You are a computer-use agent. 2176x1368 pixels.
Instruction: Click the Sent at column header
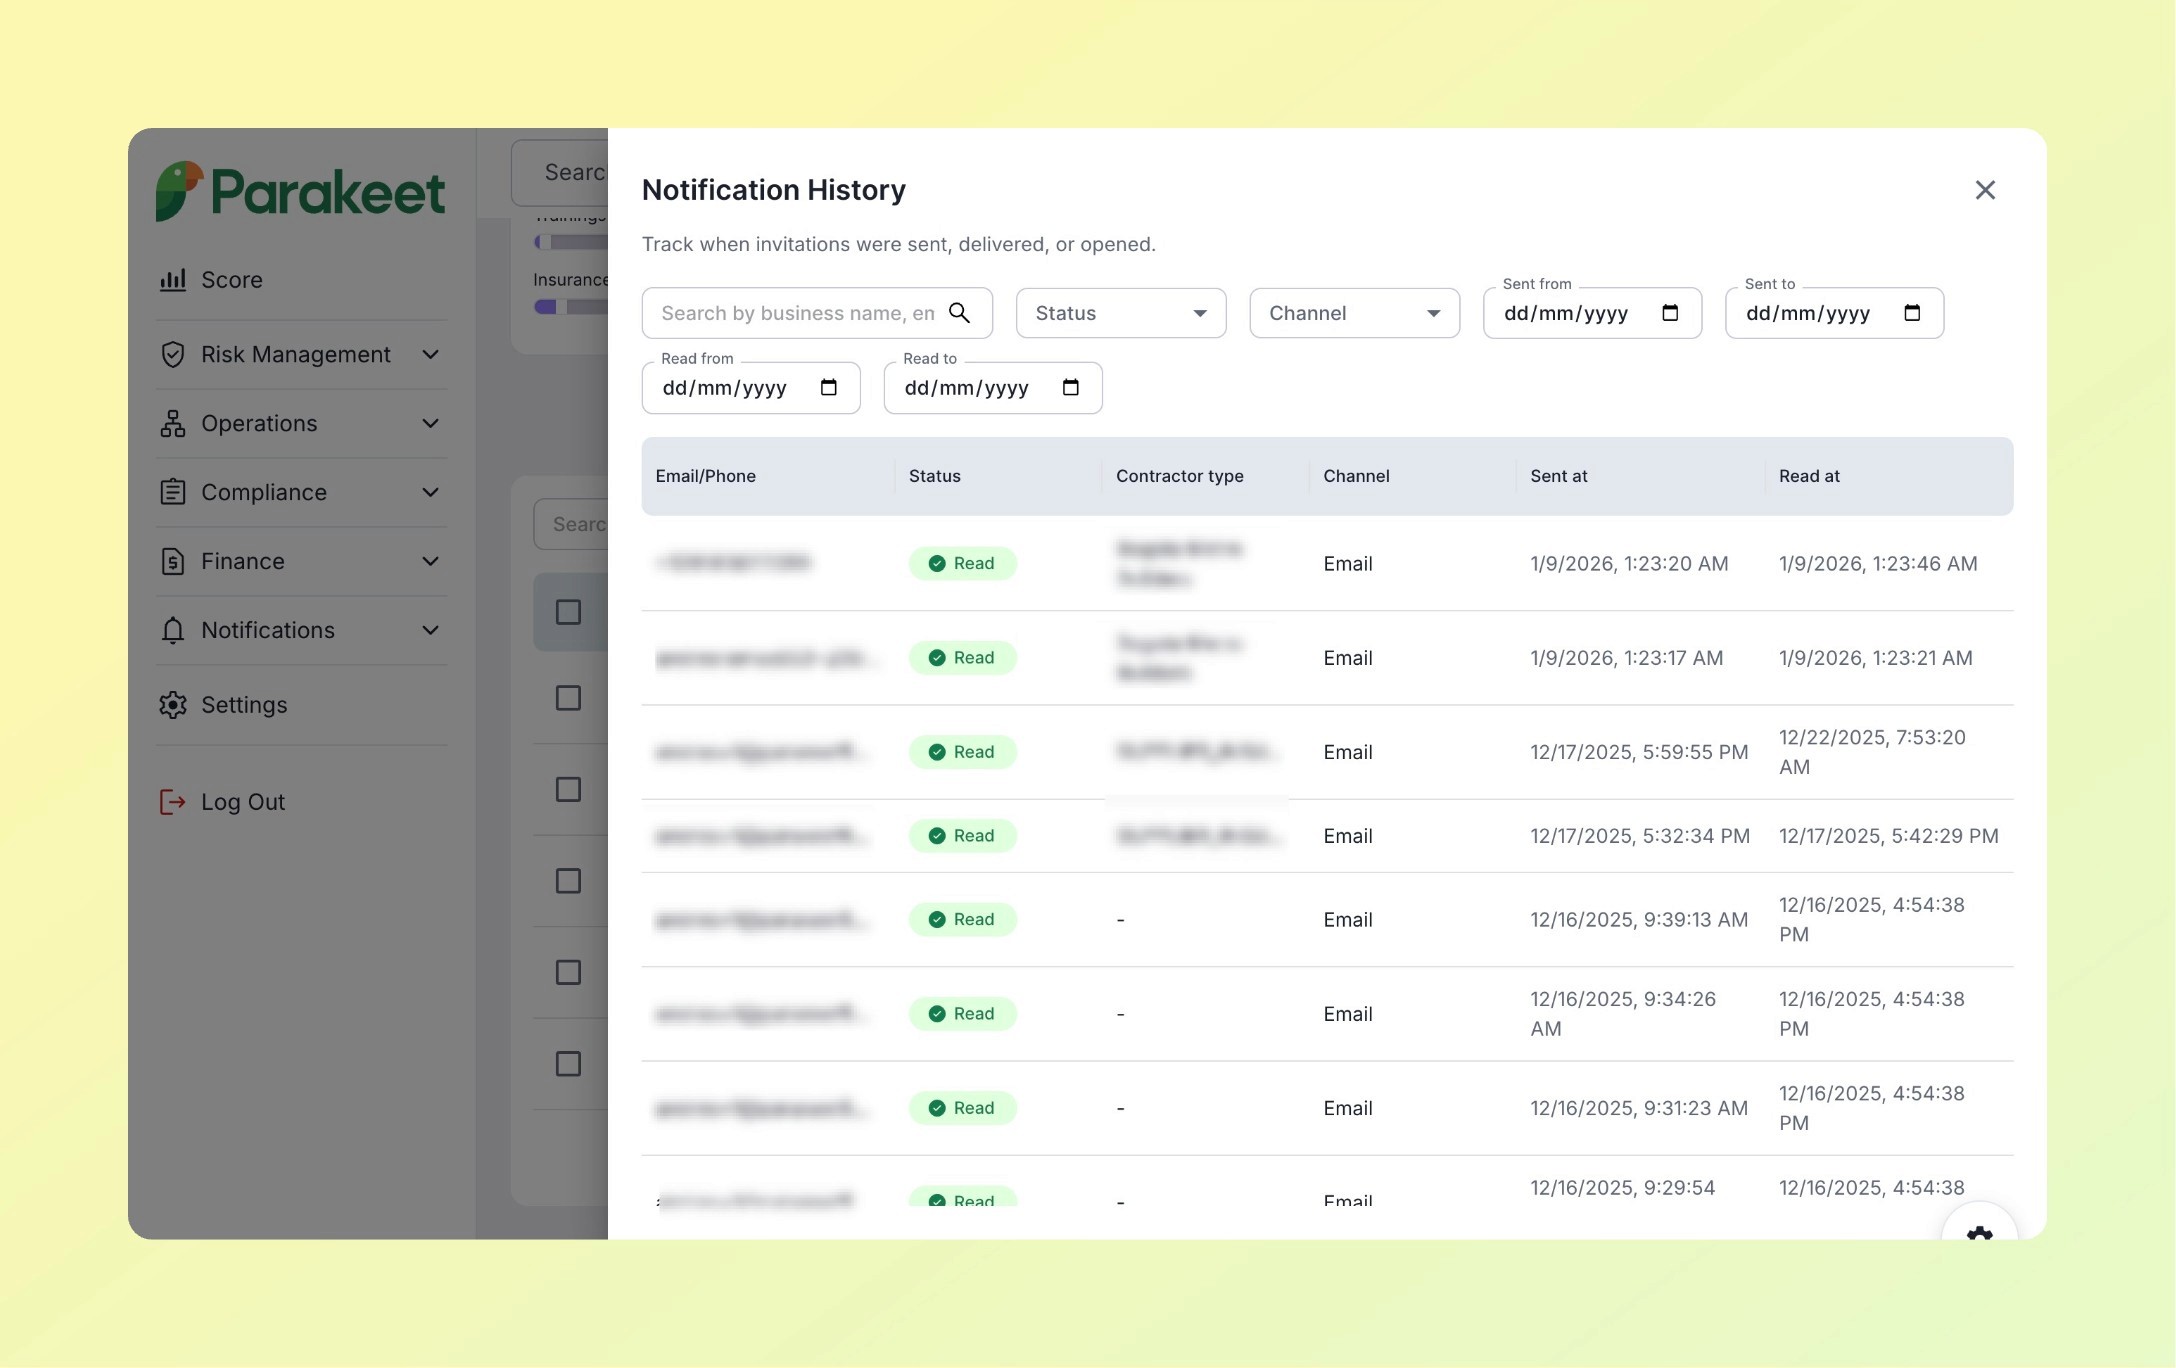[x=1558, y=476]
